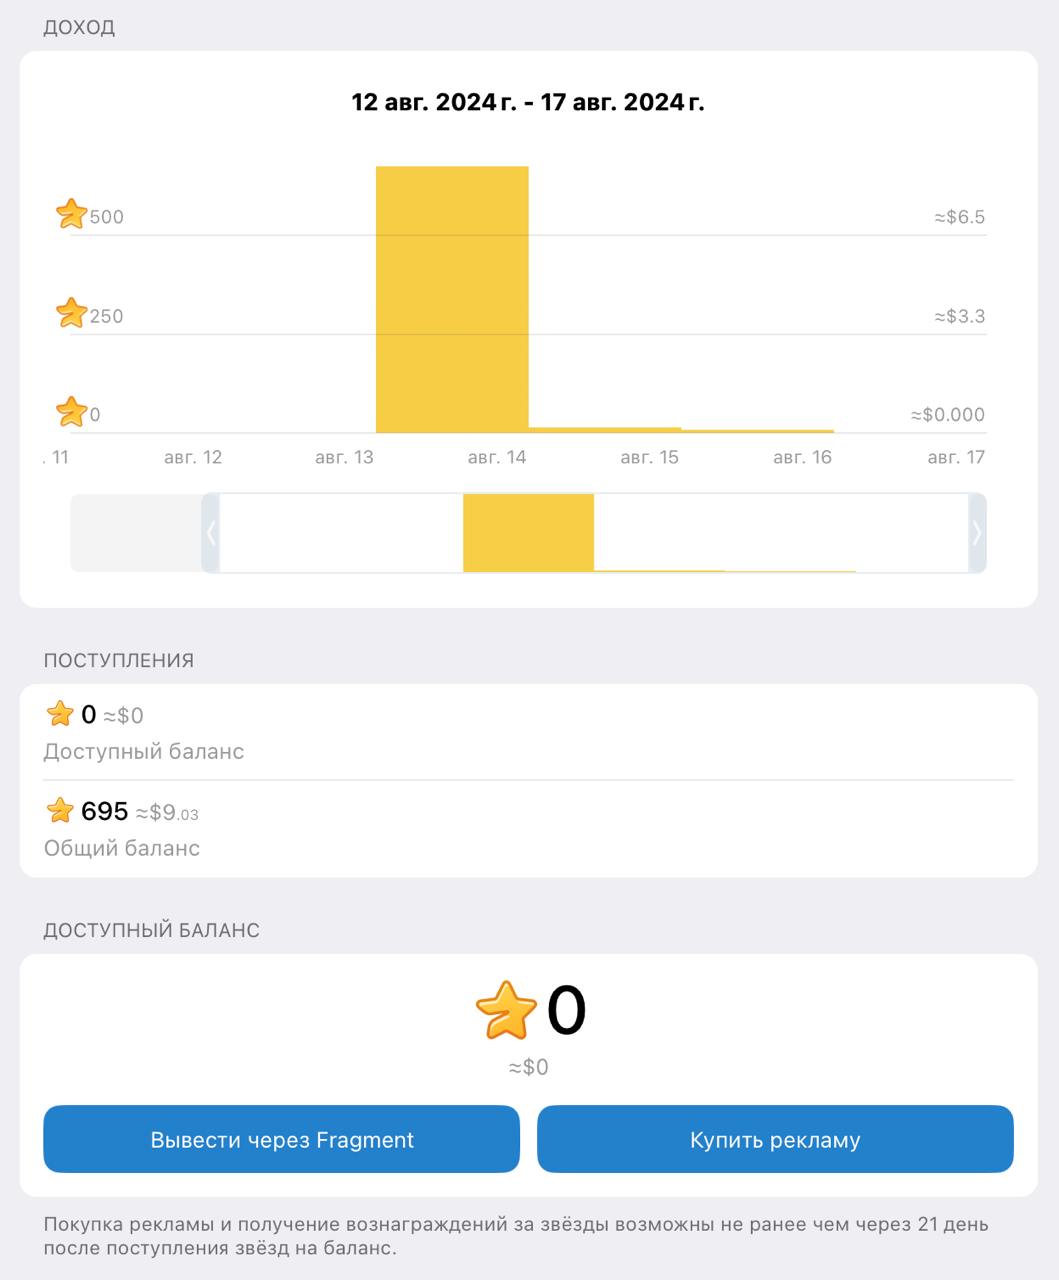Select the Доступный баланс row in Поступления

[x=528, y=732]
